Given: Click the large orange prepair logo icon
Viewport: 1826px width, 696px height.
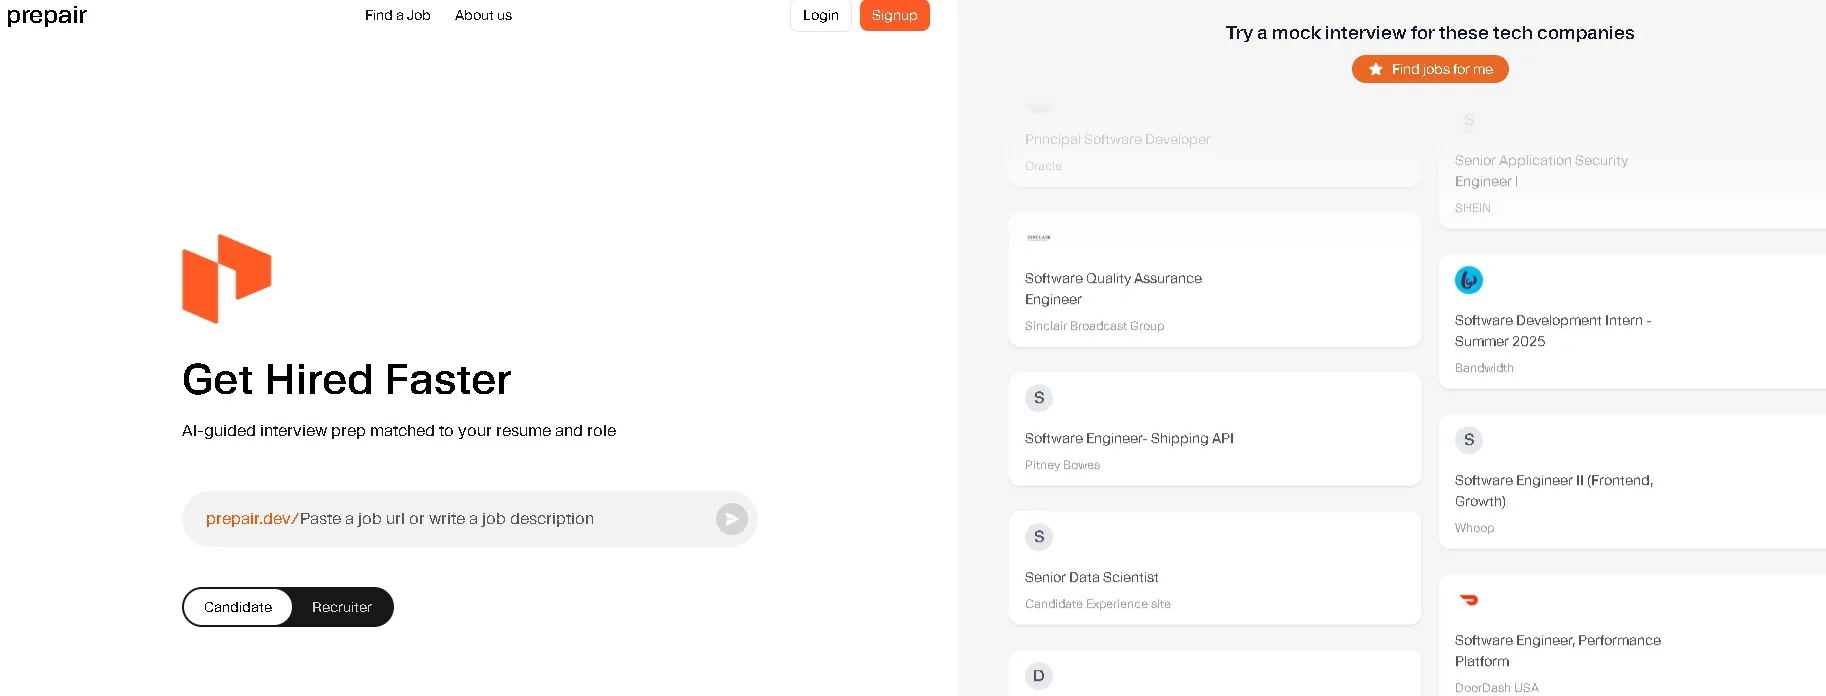Looking at the screenshot, I should click(x=227, y=279).
